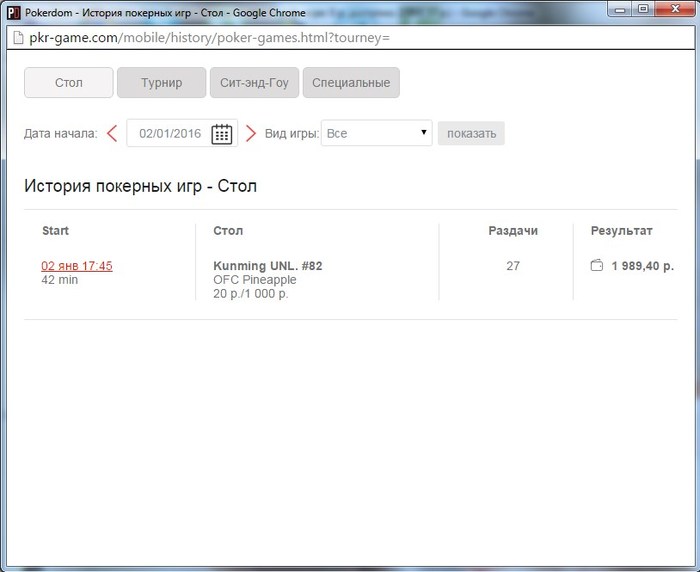This screenshot has height=572, width=700.
Task: Click the Дата начала label
Action: [x=61, y=134]
